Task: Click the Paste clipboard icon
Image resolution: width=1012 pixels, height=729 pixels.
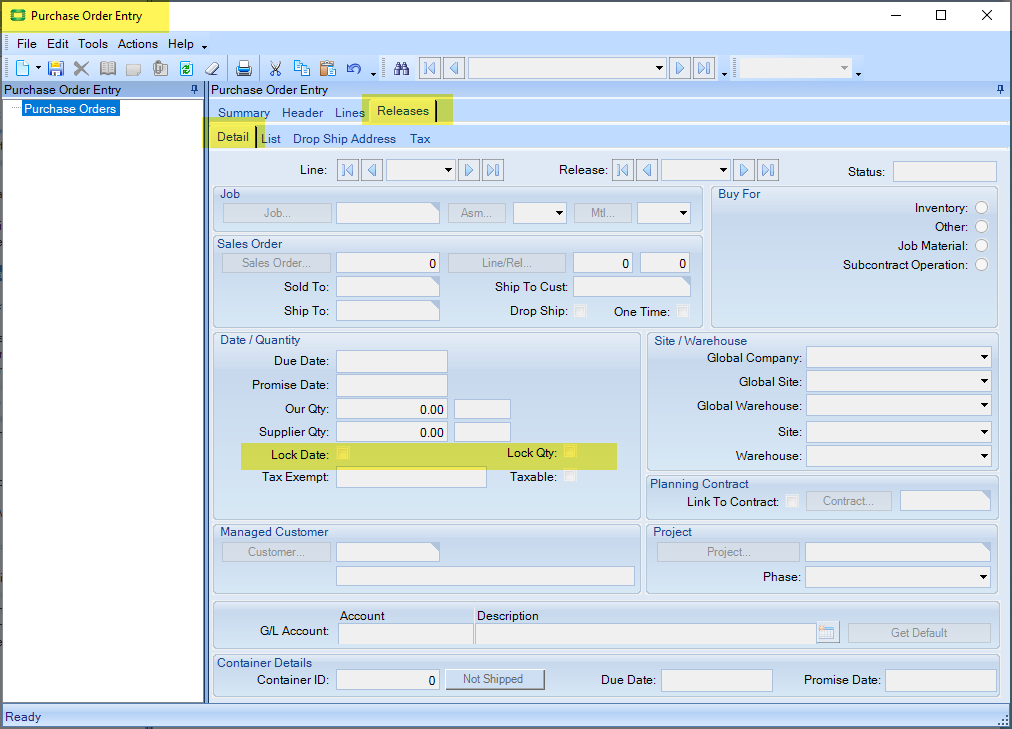Action: click(x=327, y=68)
